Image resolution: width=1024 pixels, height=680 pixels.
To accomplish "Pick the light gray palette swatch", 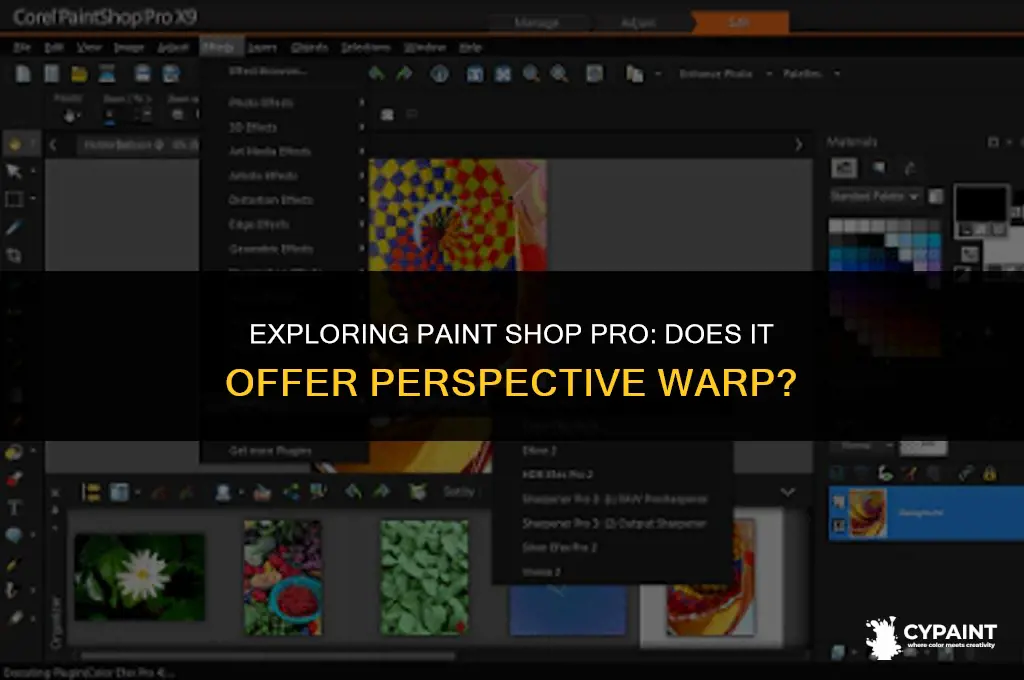I will click(x=835, y=227).
